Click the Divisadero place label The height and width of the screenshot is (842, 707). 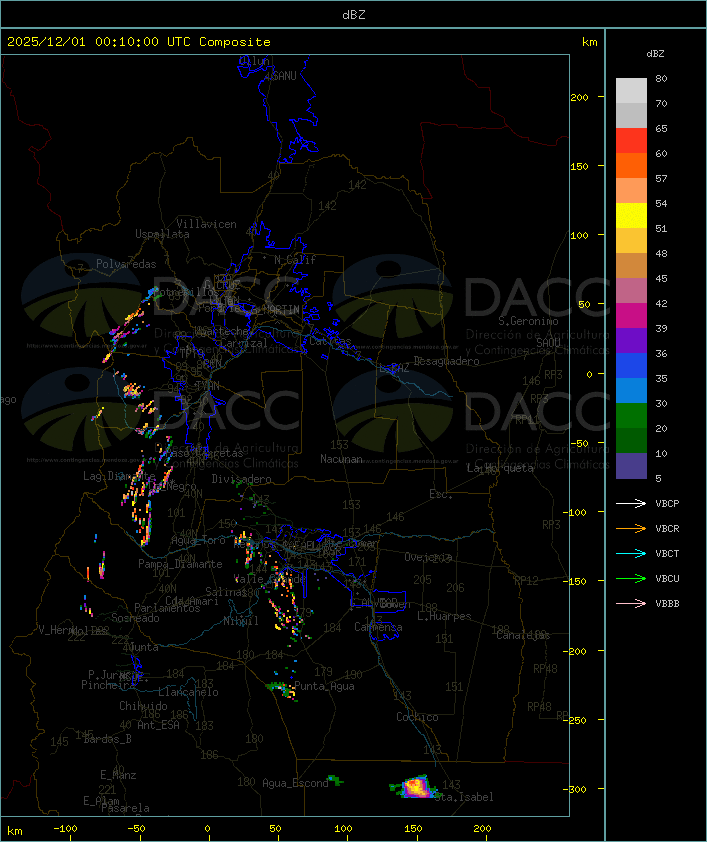[x=242, y=478]
